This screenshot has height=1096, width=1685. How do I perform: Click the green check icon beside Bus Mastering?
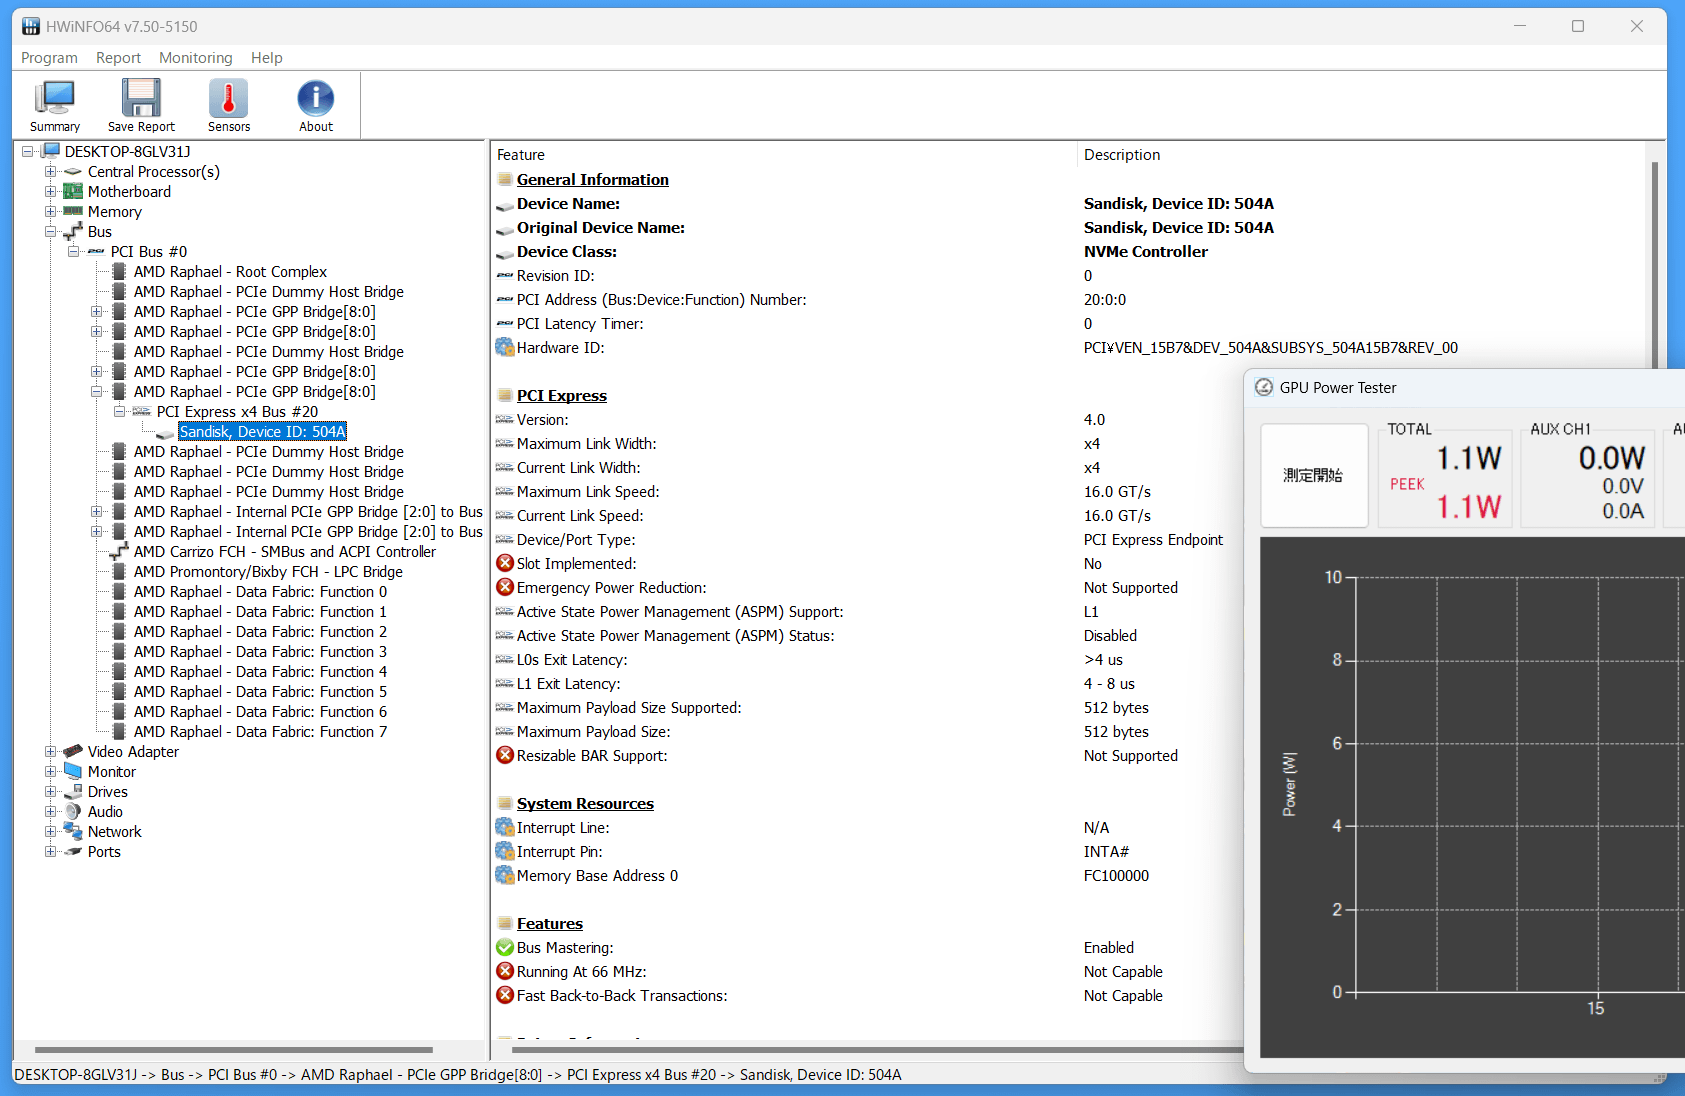point(505,947)
